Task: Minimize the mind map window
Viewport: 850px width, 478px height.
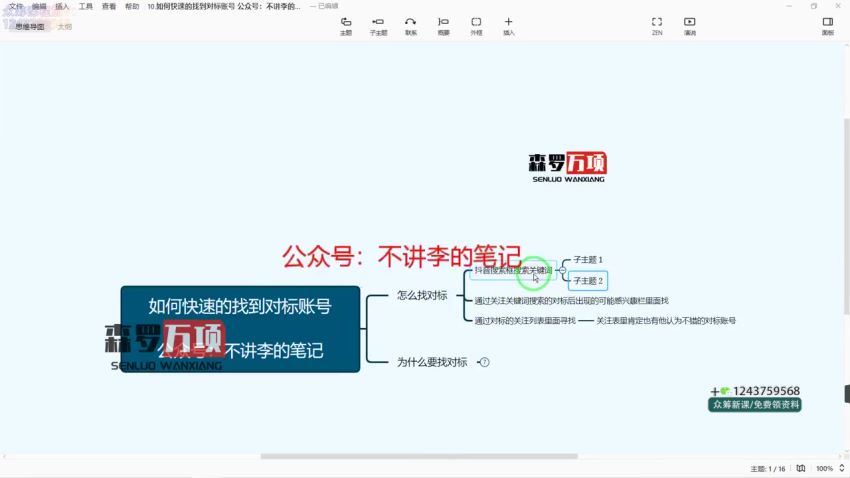Action: pyautogui.click(x=789, y=6)
